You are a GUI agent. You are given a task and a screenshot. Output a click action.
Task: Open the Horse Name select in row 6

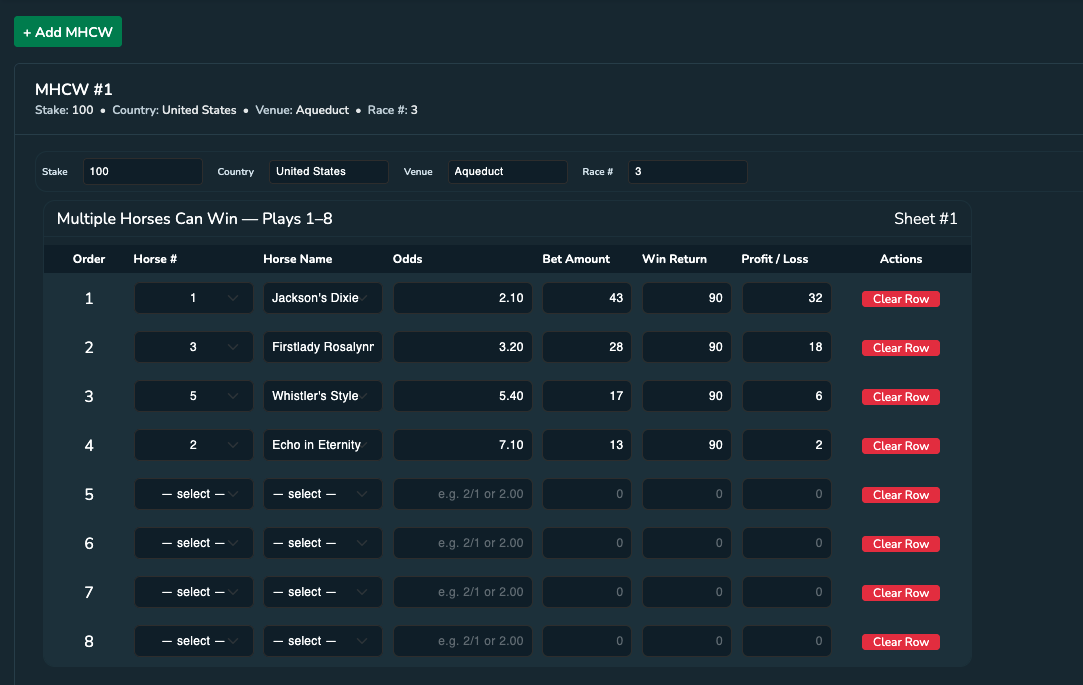tap(322, 542)
